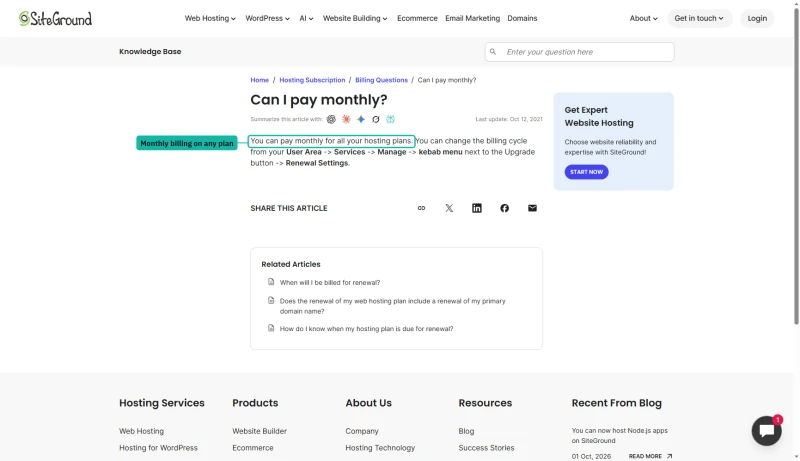The image size is (800, 461).
Task: Open blog post about hosting Node.js apps
Action: click(x=619, y=436)
